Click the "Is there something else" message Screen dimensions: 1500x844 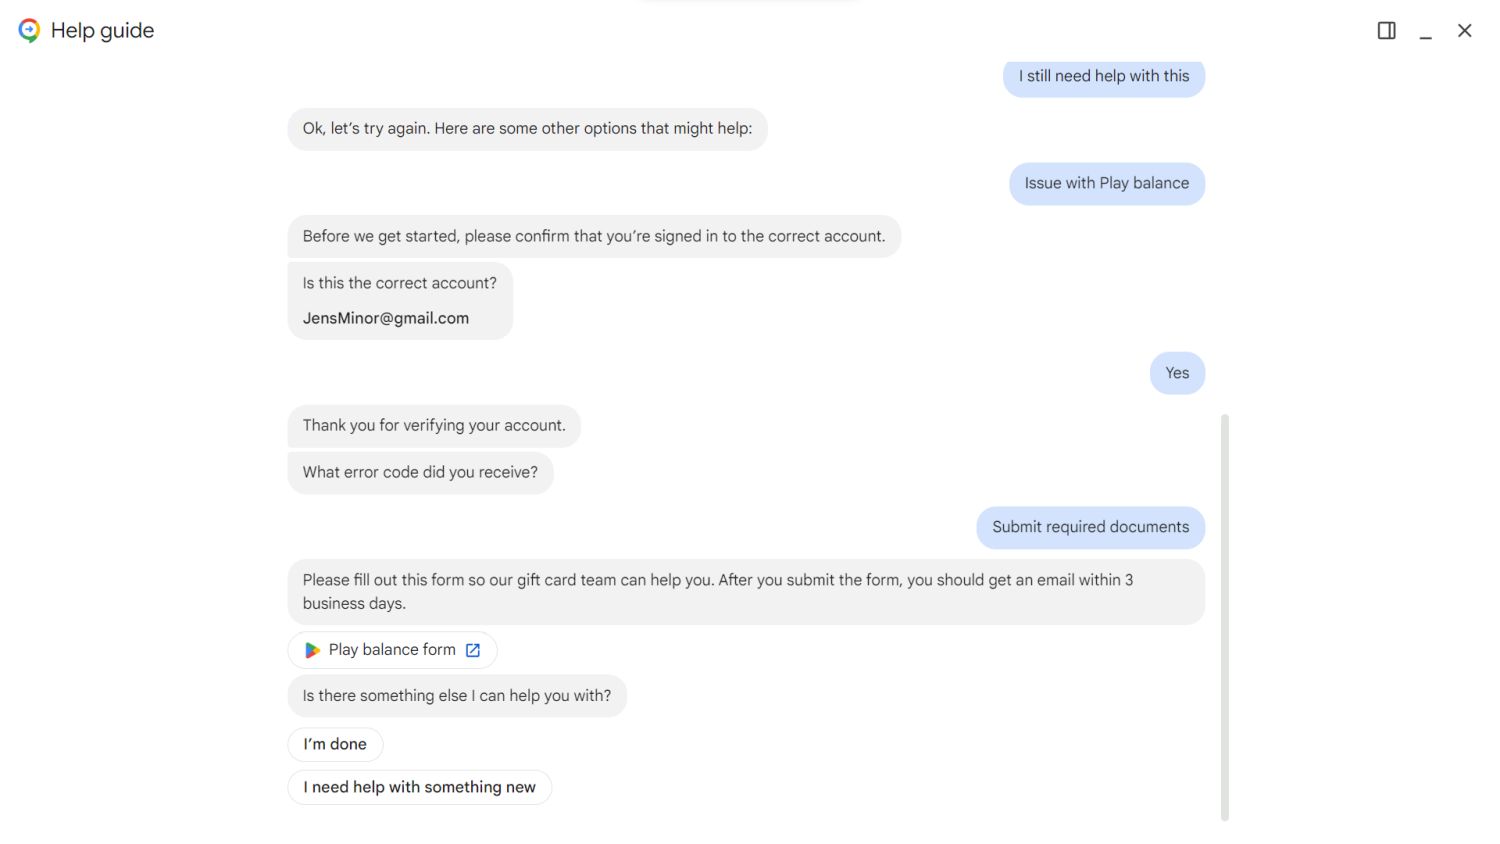(456, 696)
